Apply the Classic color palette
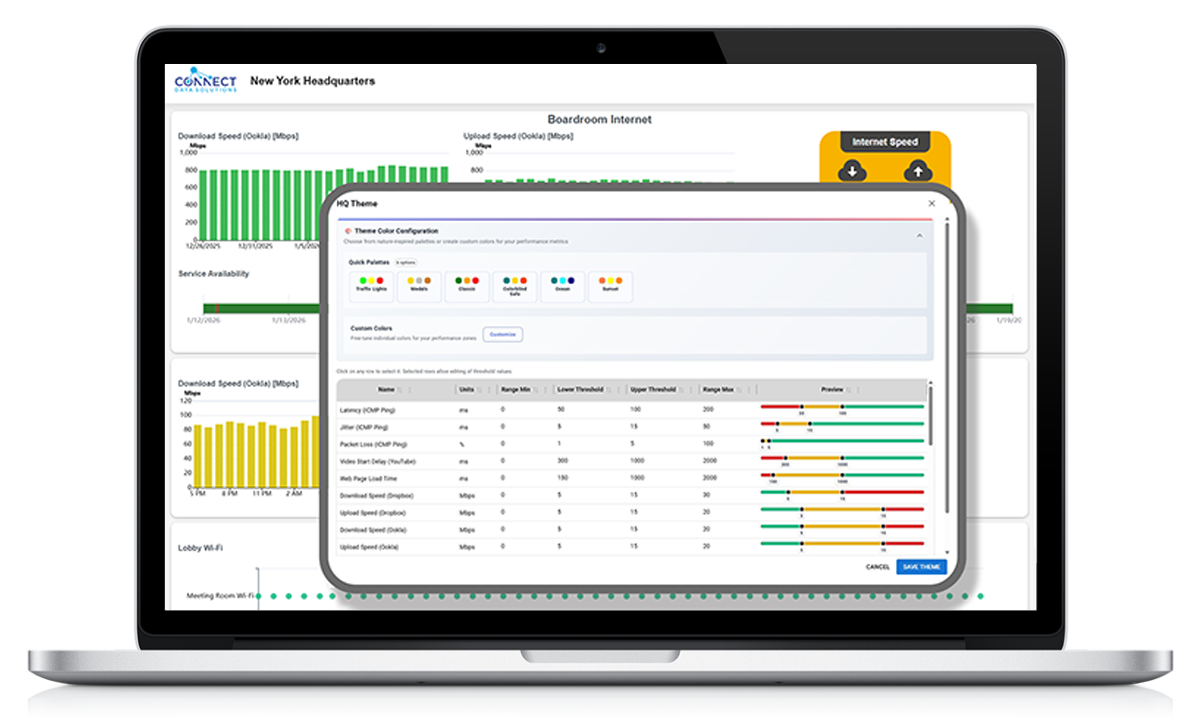Image resolution: width=1200 pixels, height=720 pixels. pyautogui.click(x=467, y=286)
